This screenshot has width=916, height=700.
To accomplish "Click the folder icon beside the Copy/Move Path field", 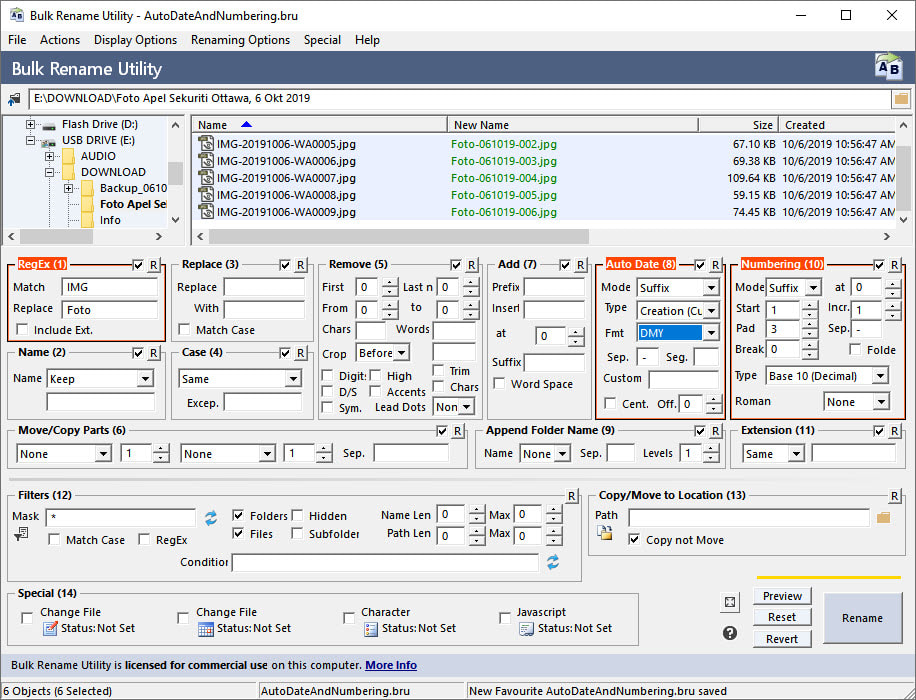I will tap(883, 517).
